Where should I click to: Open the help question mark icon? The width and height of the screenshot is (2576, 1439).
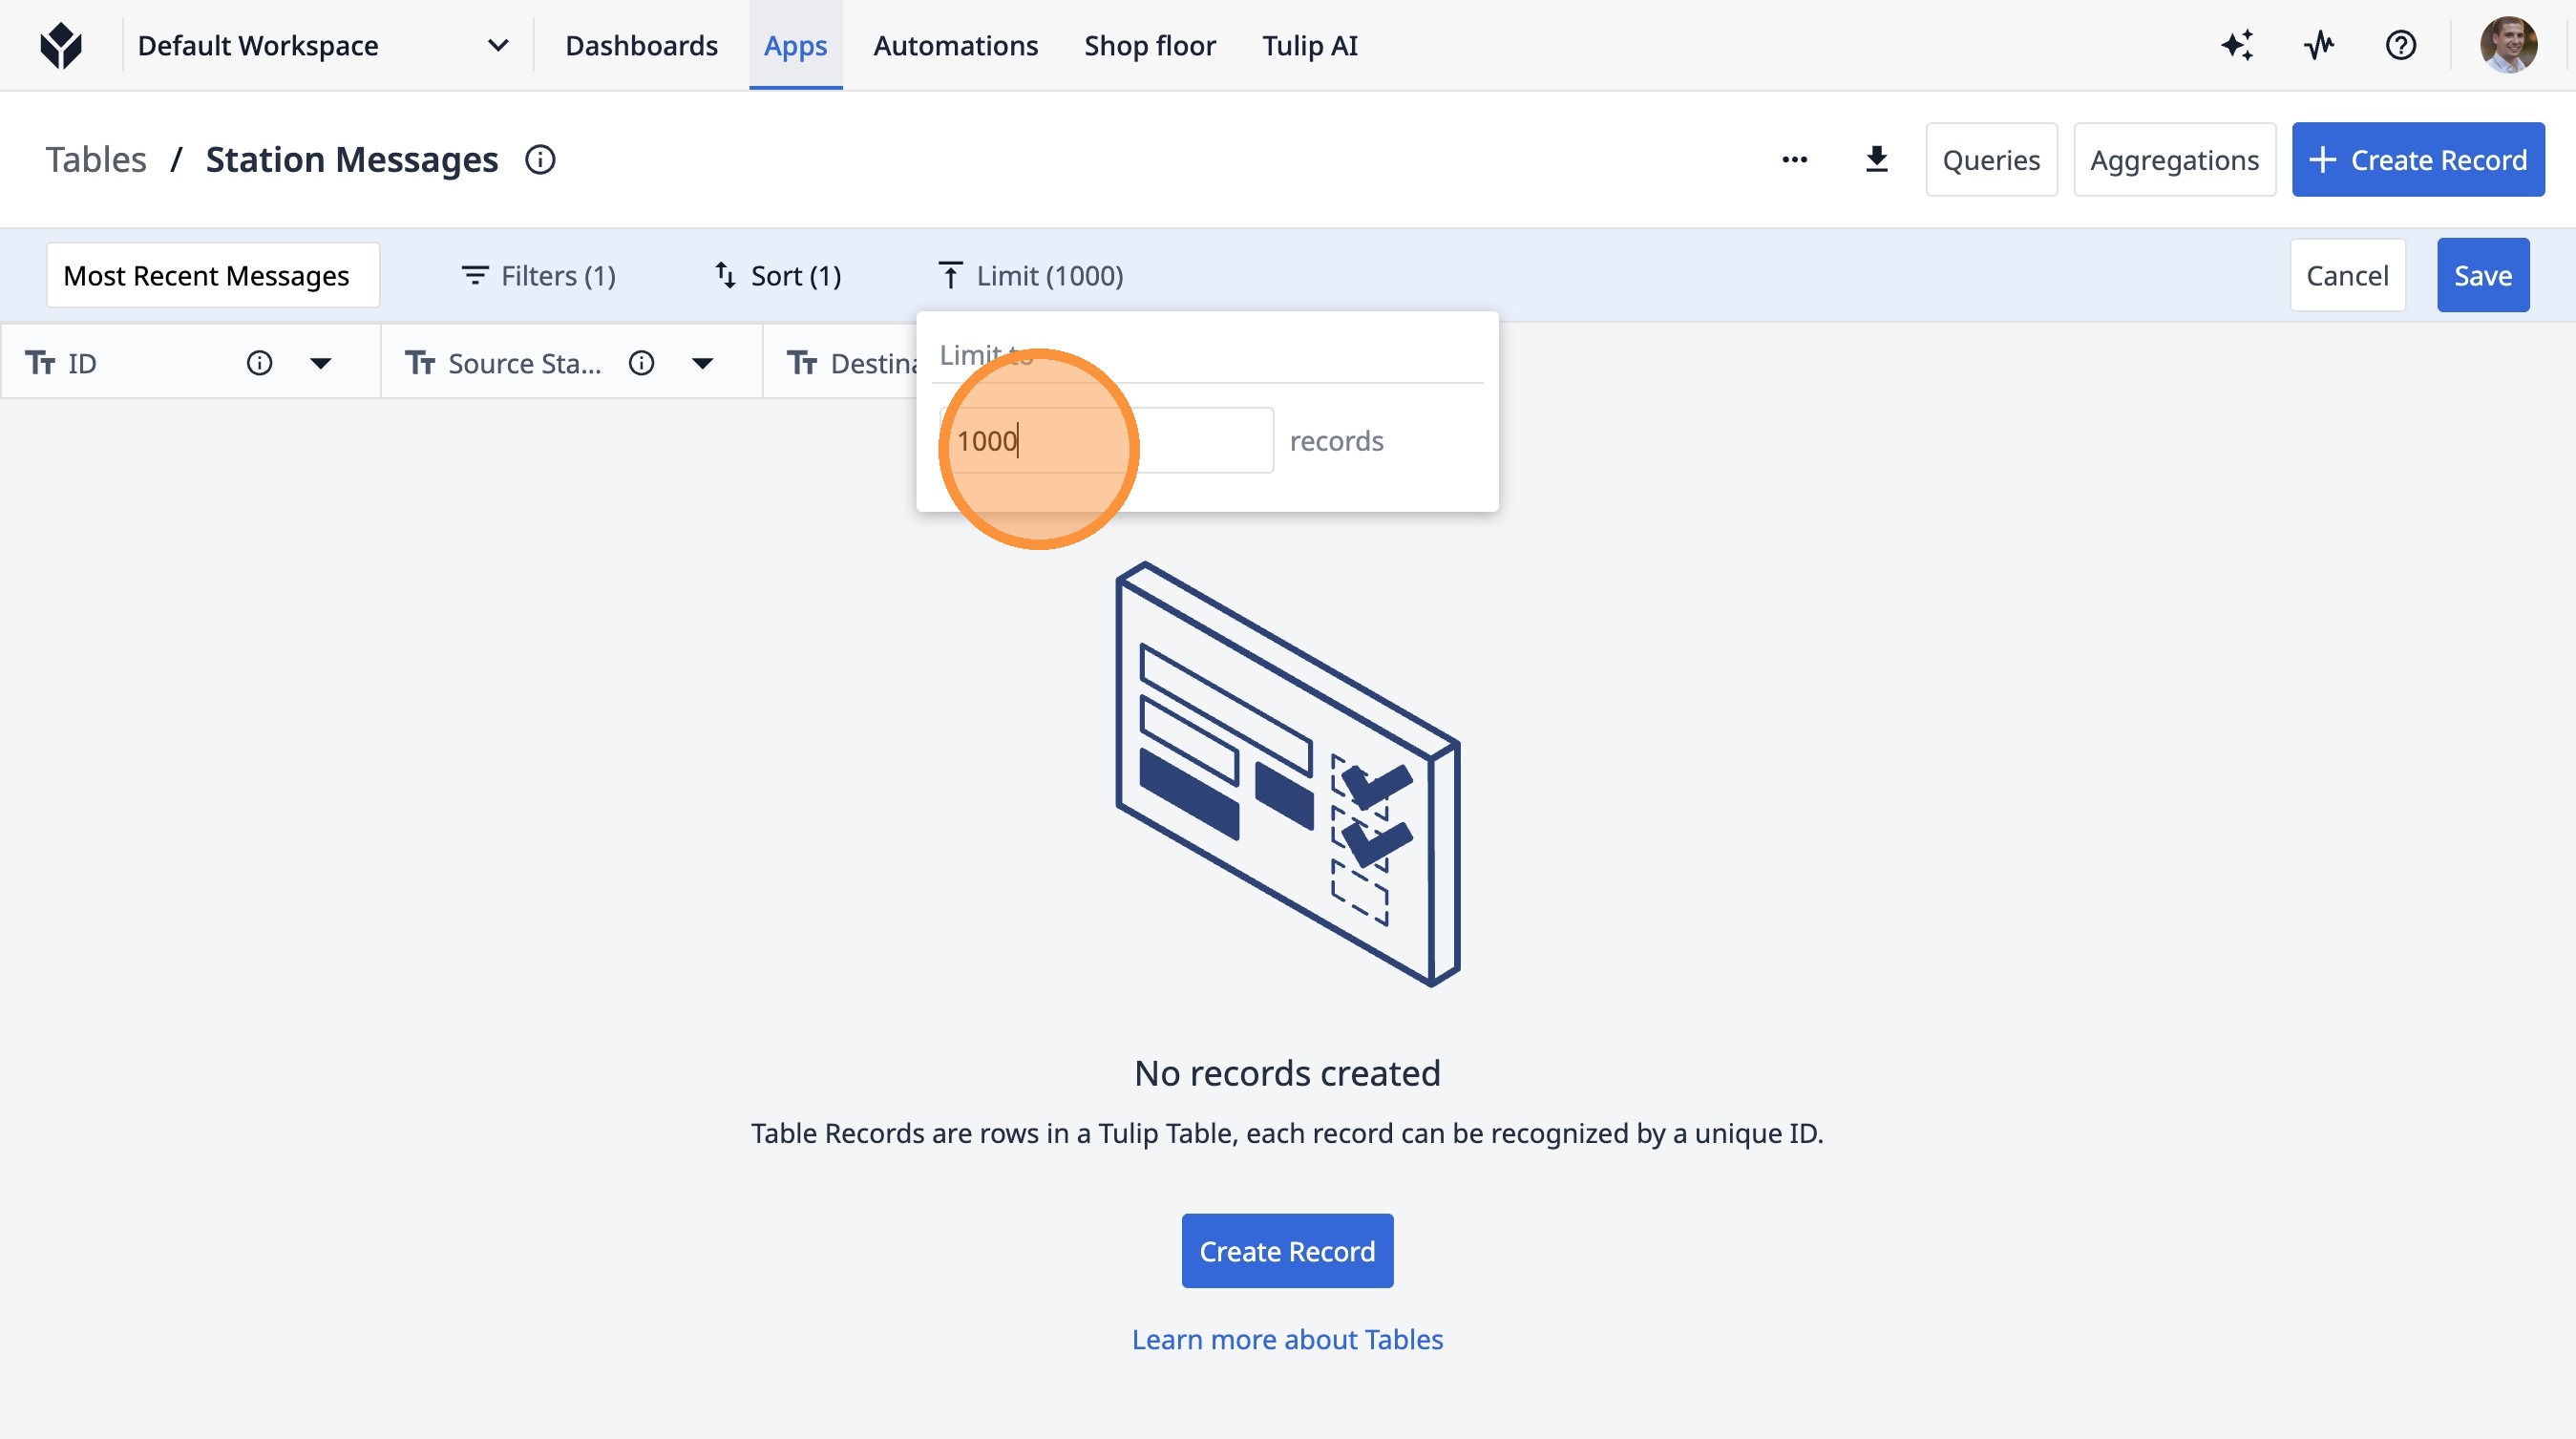tap(2400, 46)
